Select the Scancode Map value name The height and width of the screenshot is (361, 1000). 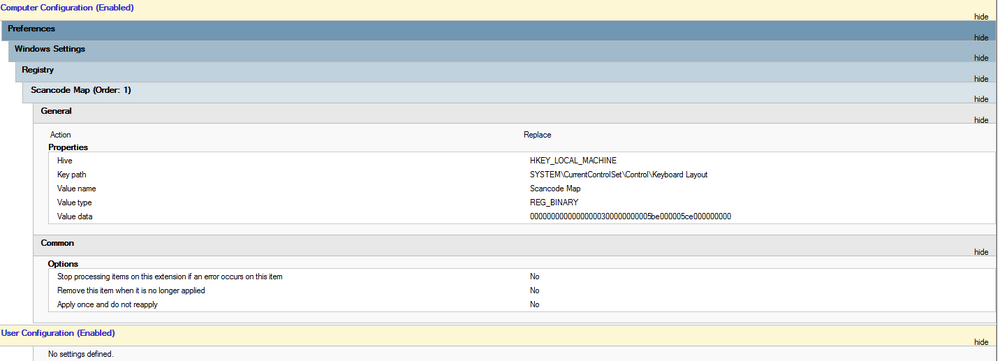(x=555, y=189)
